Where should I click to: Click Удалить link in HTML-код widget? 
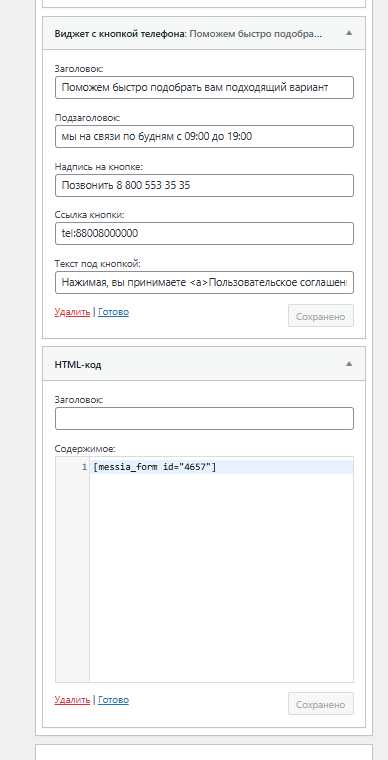click(x=72, y=699)
